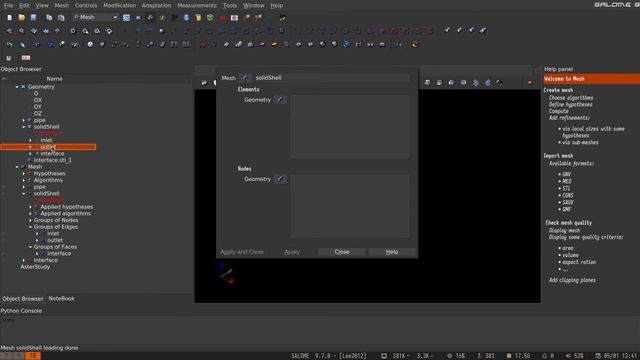Click the yellow notepad module icon
The height and width of the screenshot is (360, 640).
pyautogui.click(x=198, y=18)
